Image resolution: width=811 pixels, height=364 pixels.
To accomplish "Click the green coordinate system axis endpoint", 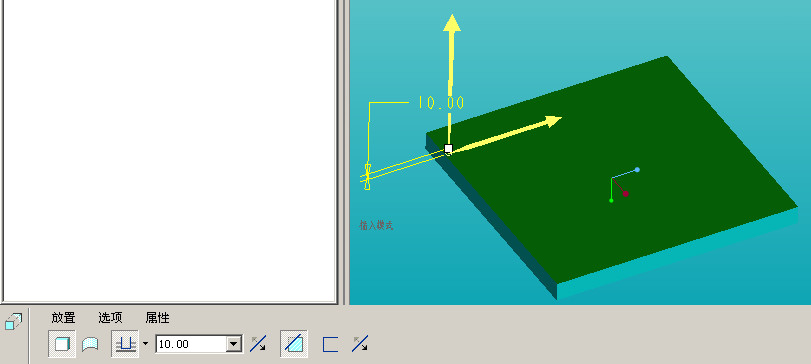I will pyautogui.click(x=611, y=200).
